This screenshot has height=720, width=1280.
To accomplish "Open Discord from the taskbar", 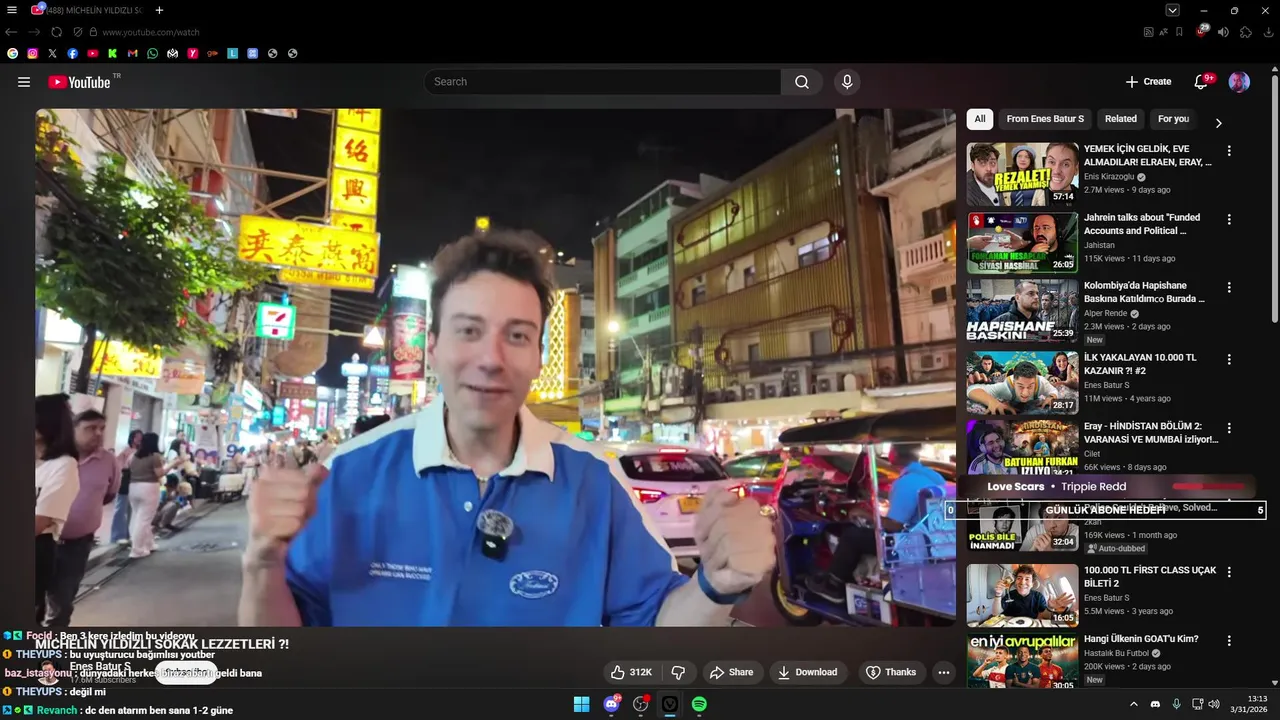I will (x=611, y=704).
